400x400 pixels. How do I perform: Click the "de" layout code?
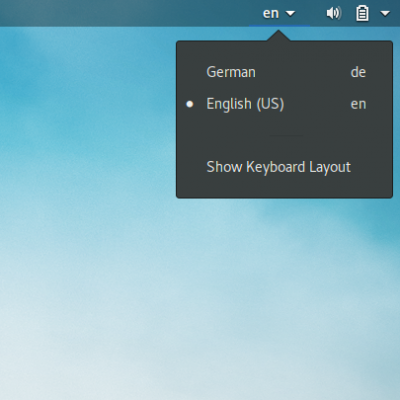358,72
